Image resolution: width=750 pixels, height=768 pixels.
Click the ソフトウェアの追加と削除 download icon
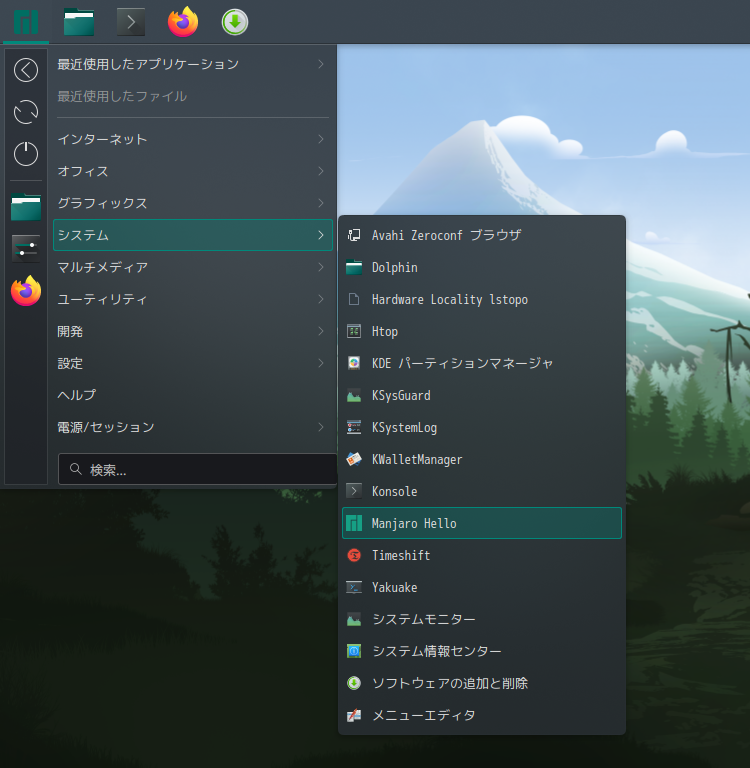[354, 683]
